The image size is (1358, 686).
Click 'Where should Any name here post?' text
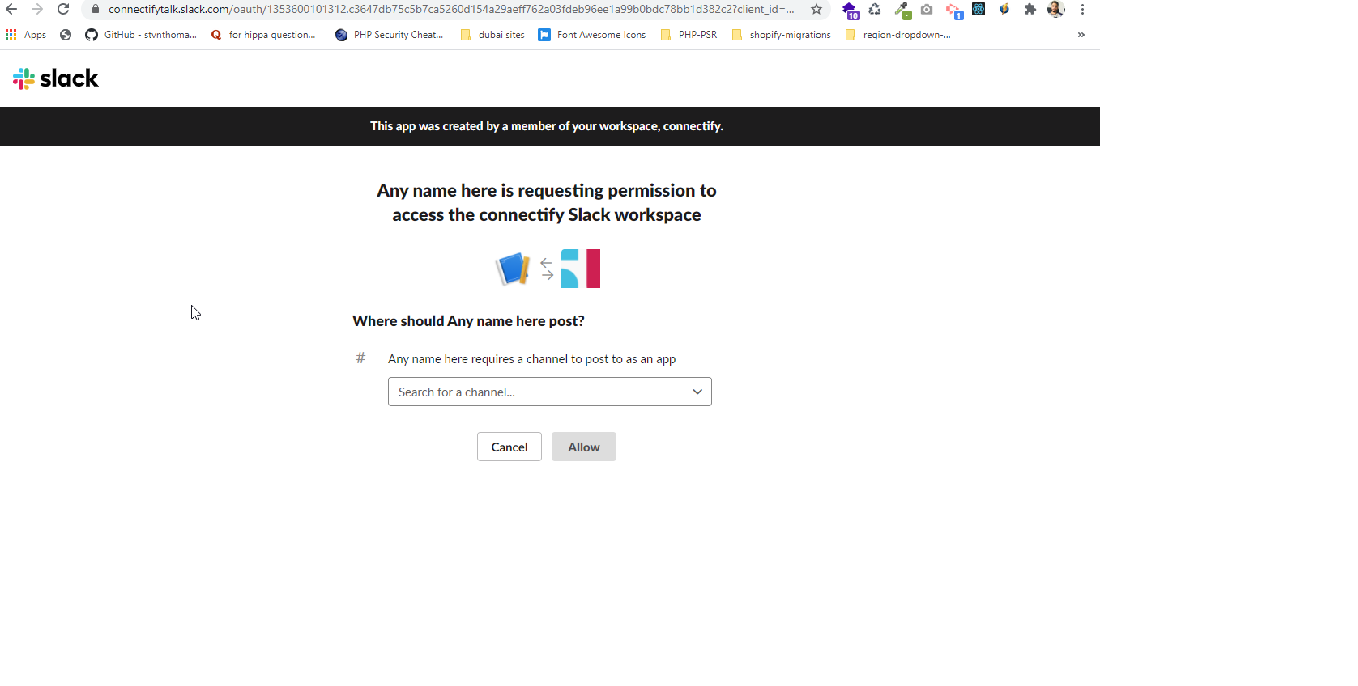(x=468, y=321)
